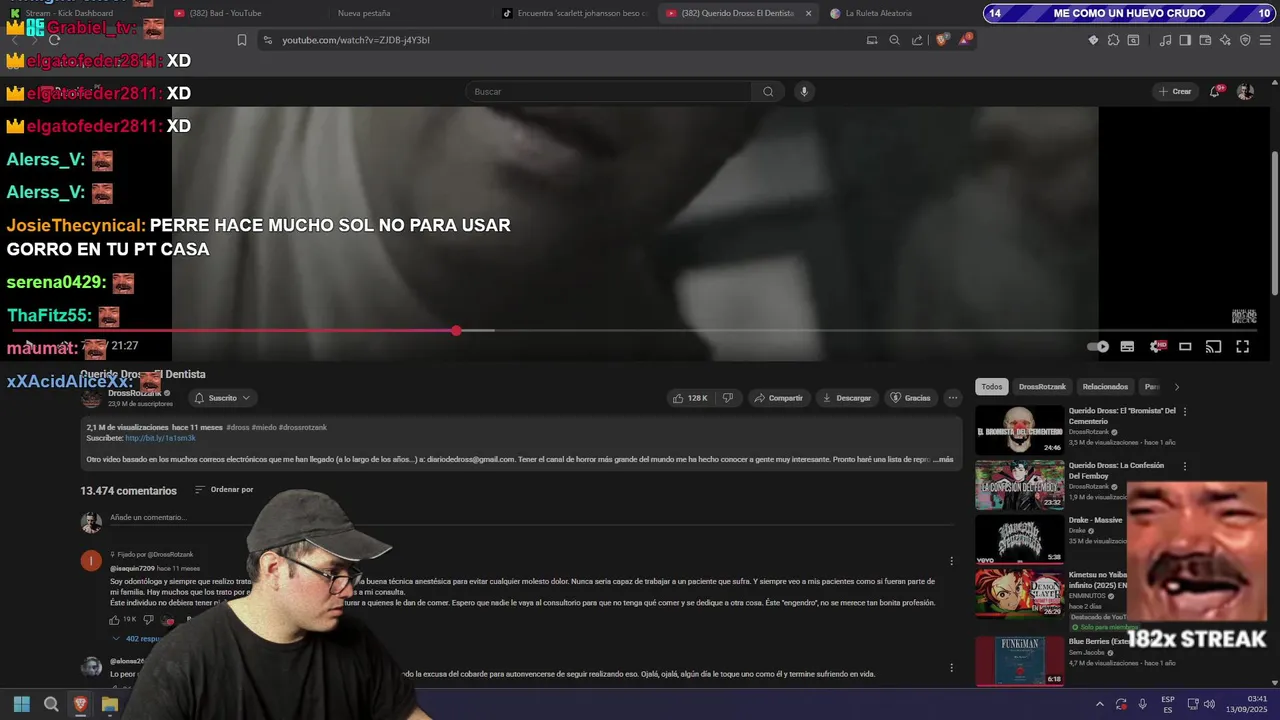Click the bookmark icon in address bar

point(241,40)
